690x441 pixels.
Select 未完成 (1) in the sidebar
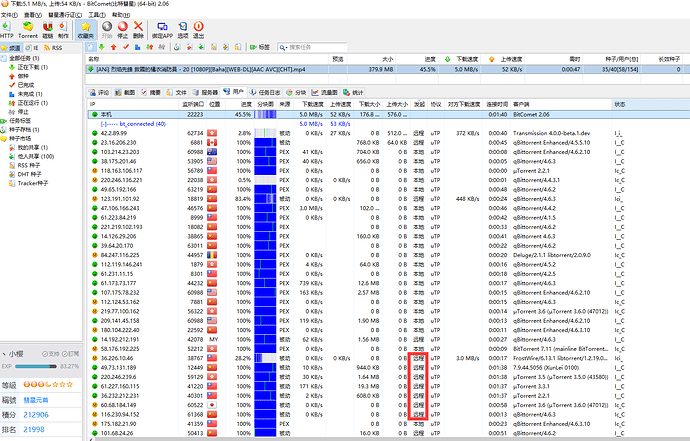(26, 94)
